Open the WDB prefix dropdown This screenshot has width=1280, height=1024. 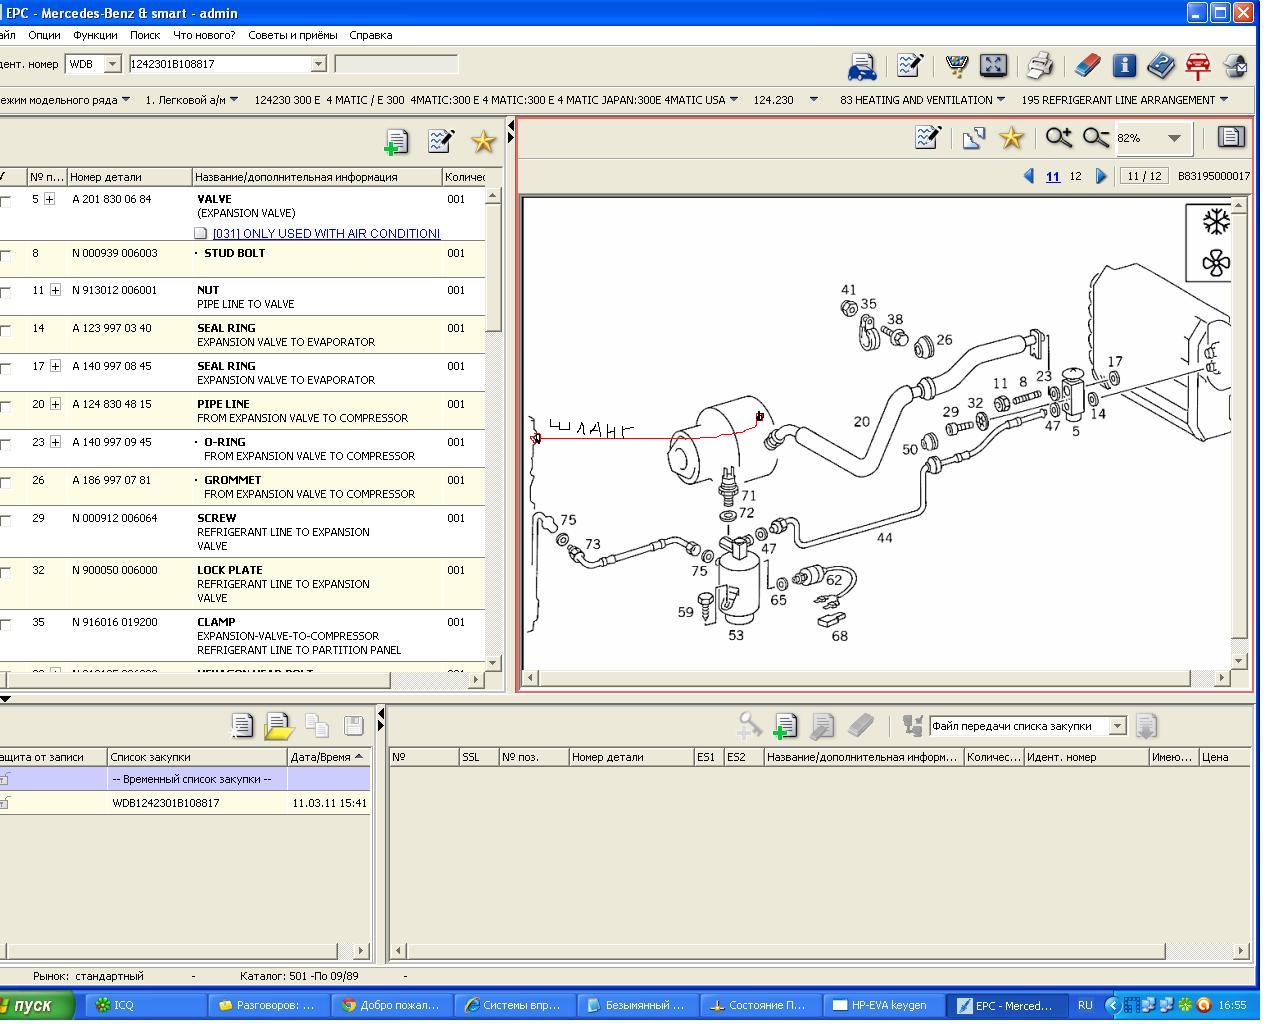[x=112, y=64]
